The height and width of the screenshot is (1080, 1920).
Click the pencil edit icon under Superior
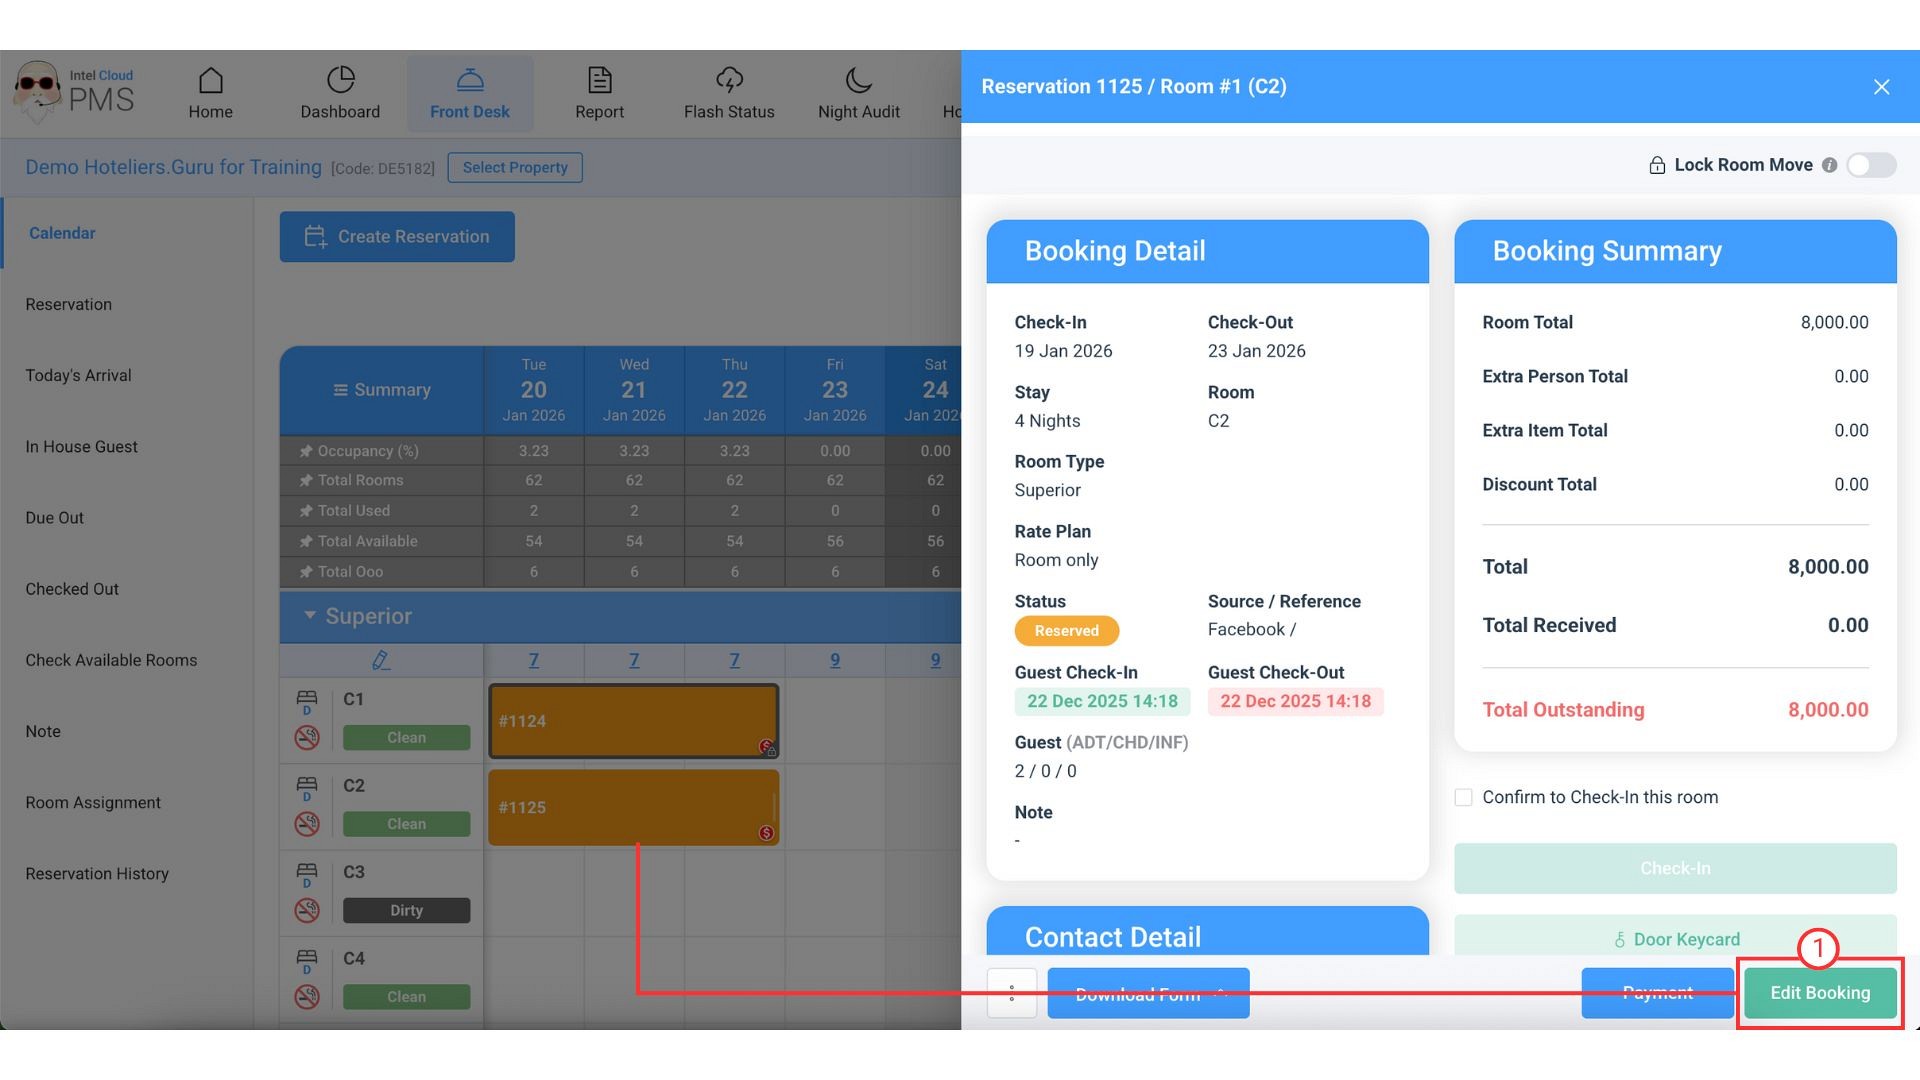(380, 660)
